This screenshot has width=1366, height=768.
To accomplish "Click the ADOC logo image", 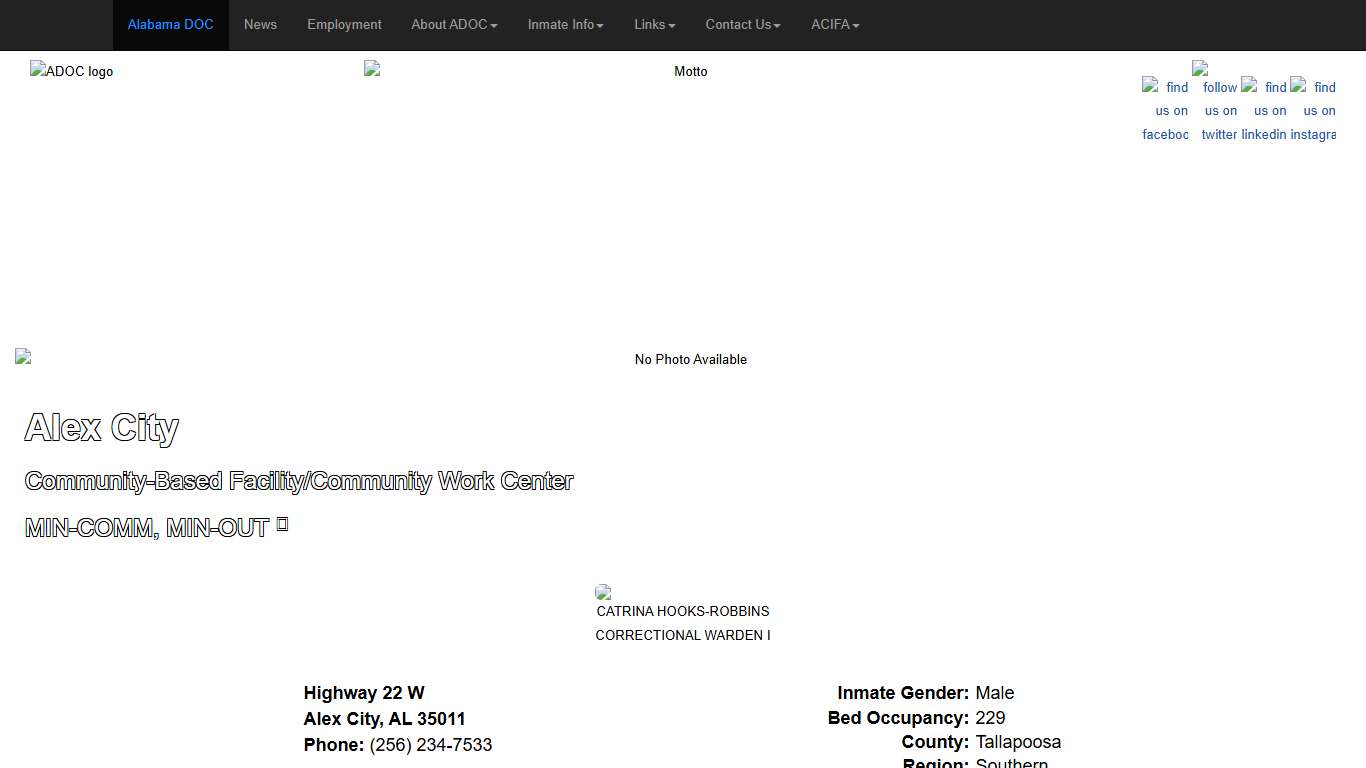I will 71,71.
